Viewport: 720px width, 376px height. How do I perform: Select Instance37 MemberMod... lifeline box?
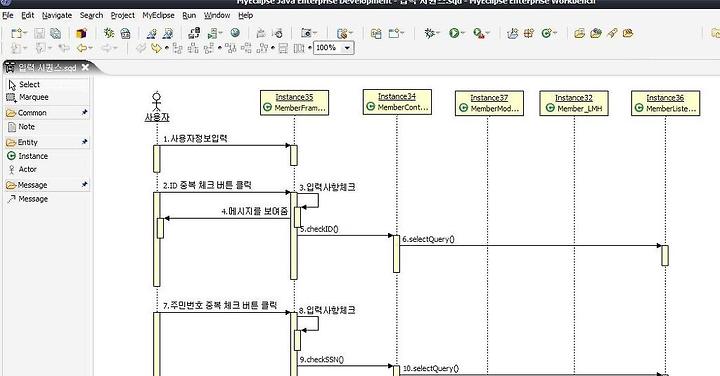point(489,103)
